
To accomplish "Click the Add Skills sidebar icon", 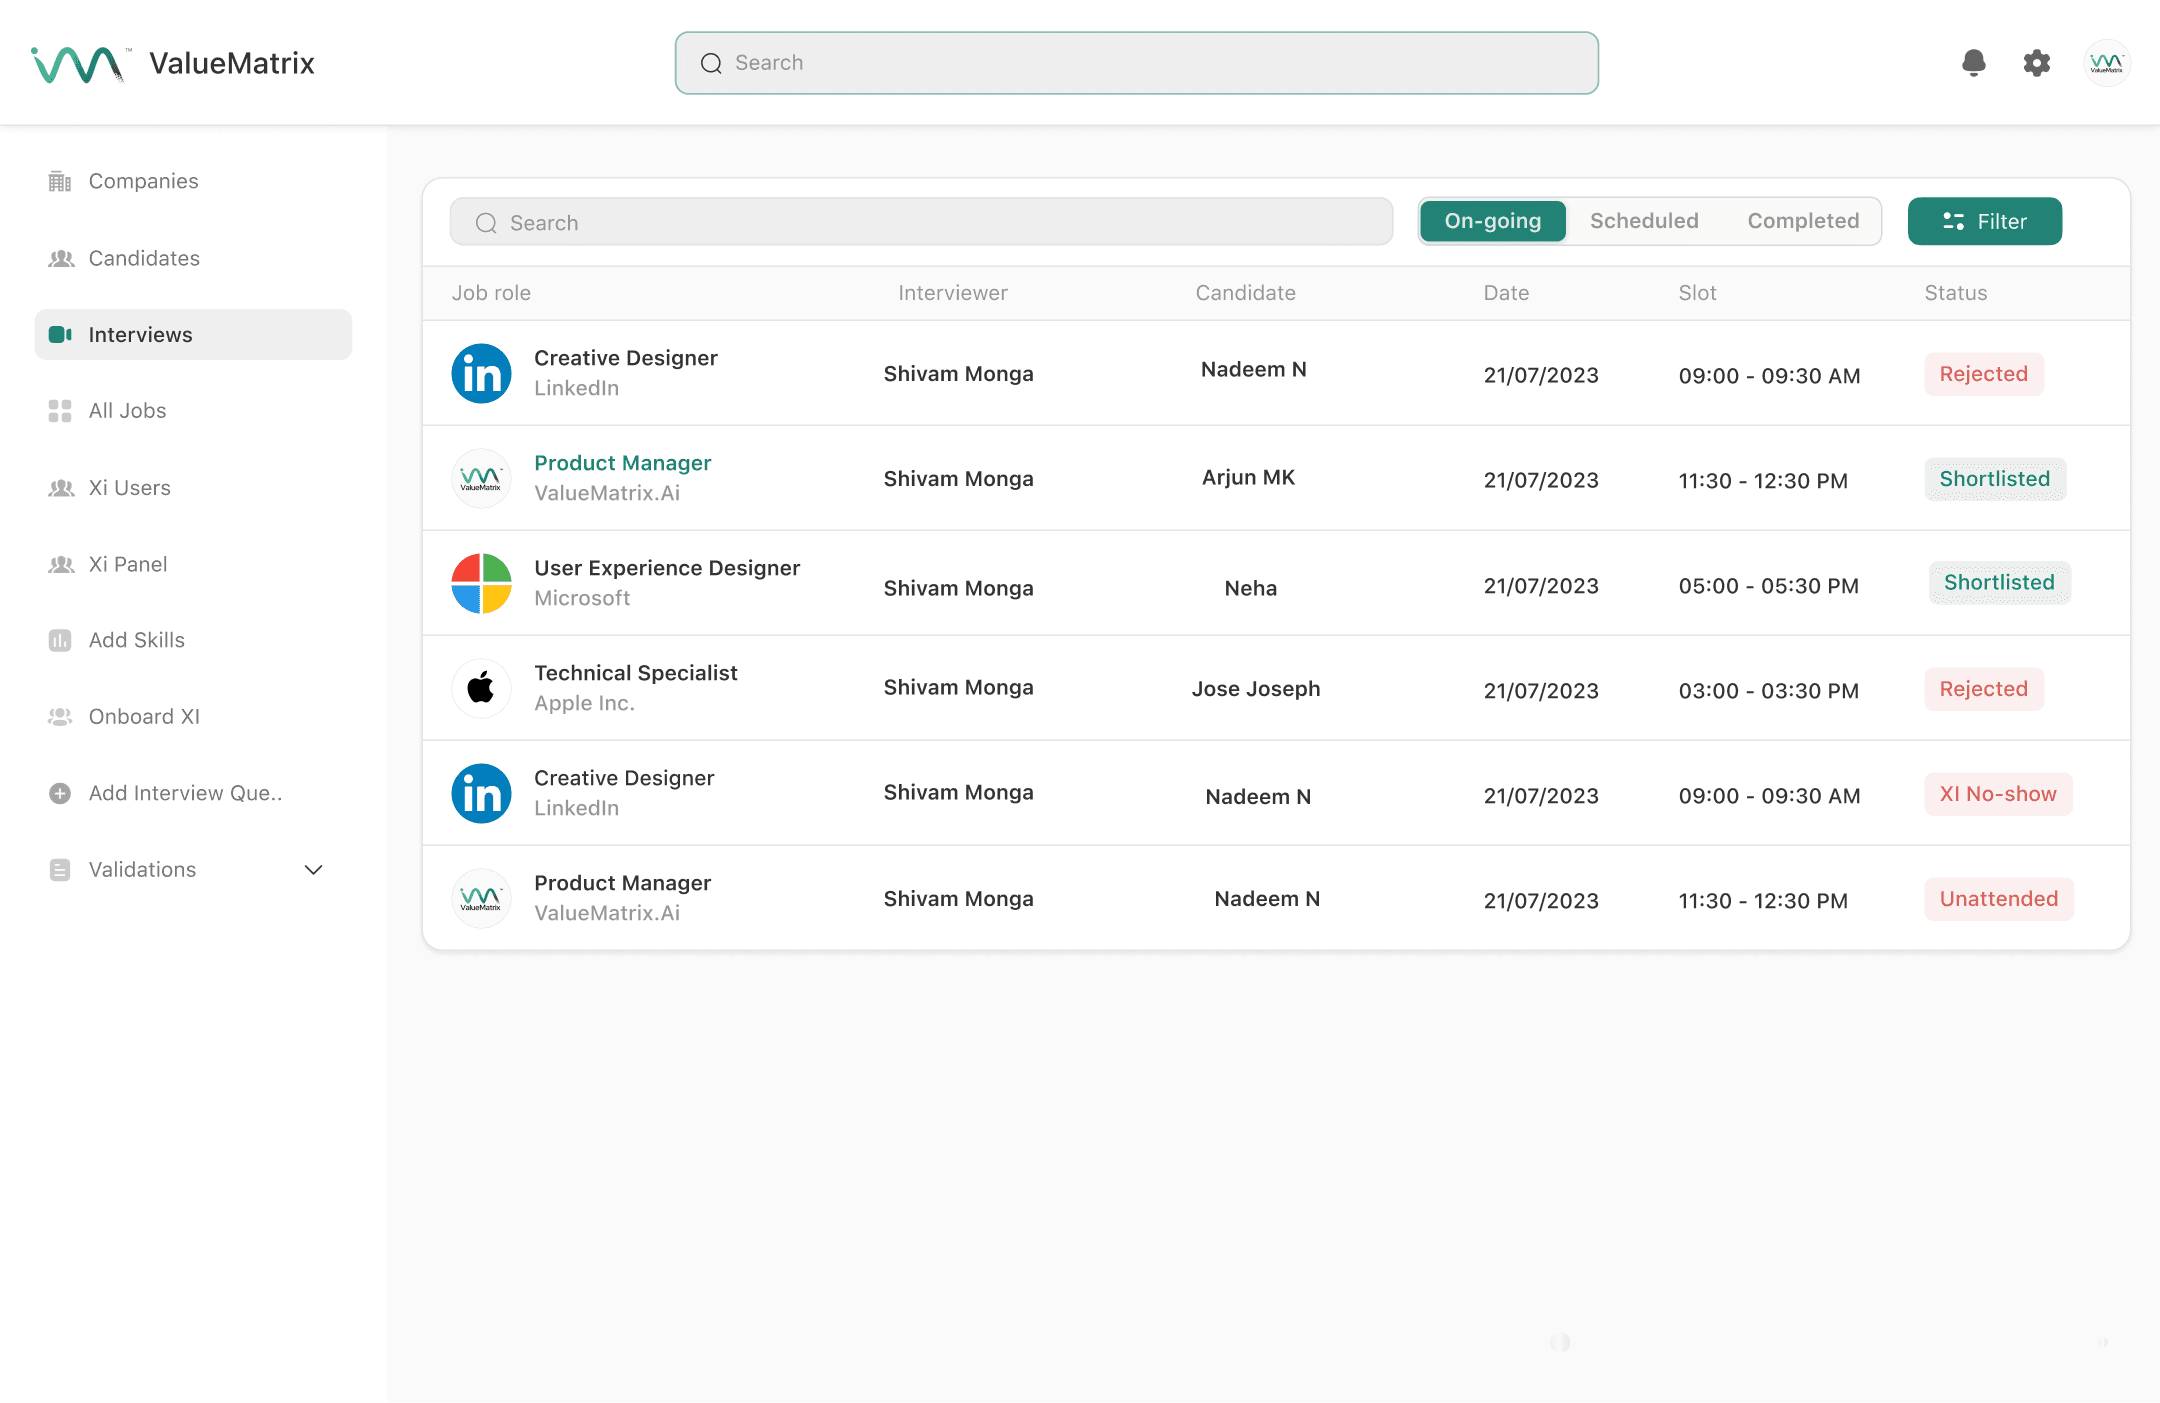I will click(60, 640).
